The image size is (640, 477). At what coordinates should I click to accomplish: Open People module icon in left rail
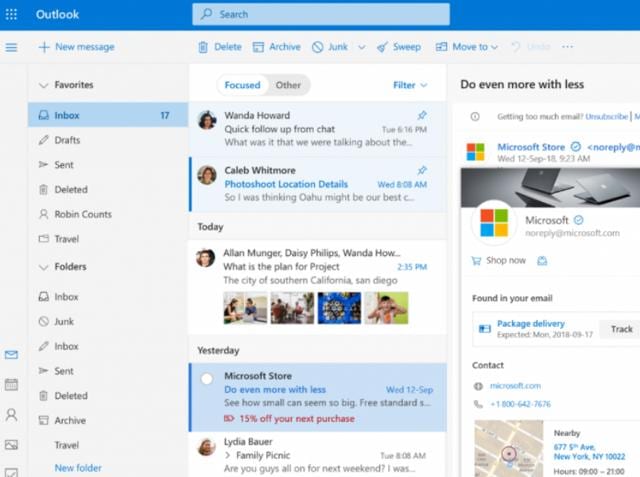click(11, 415)
